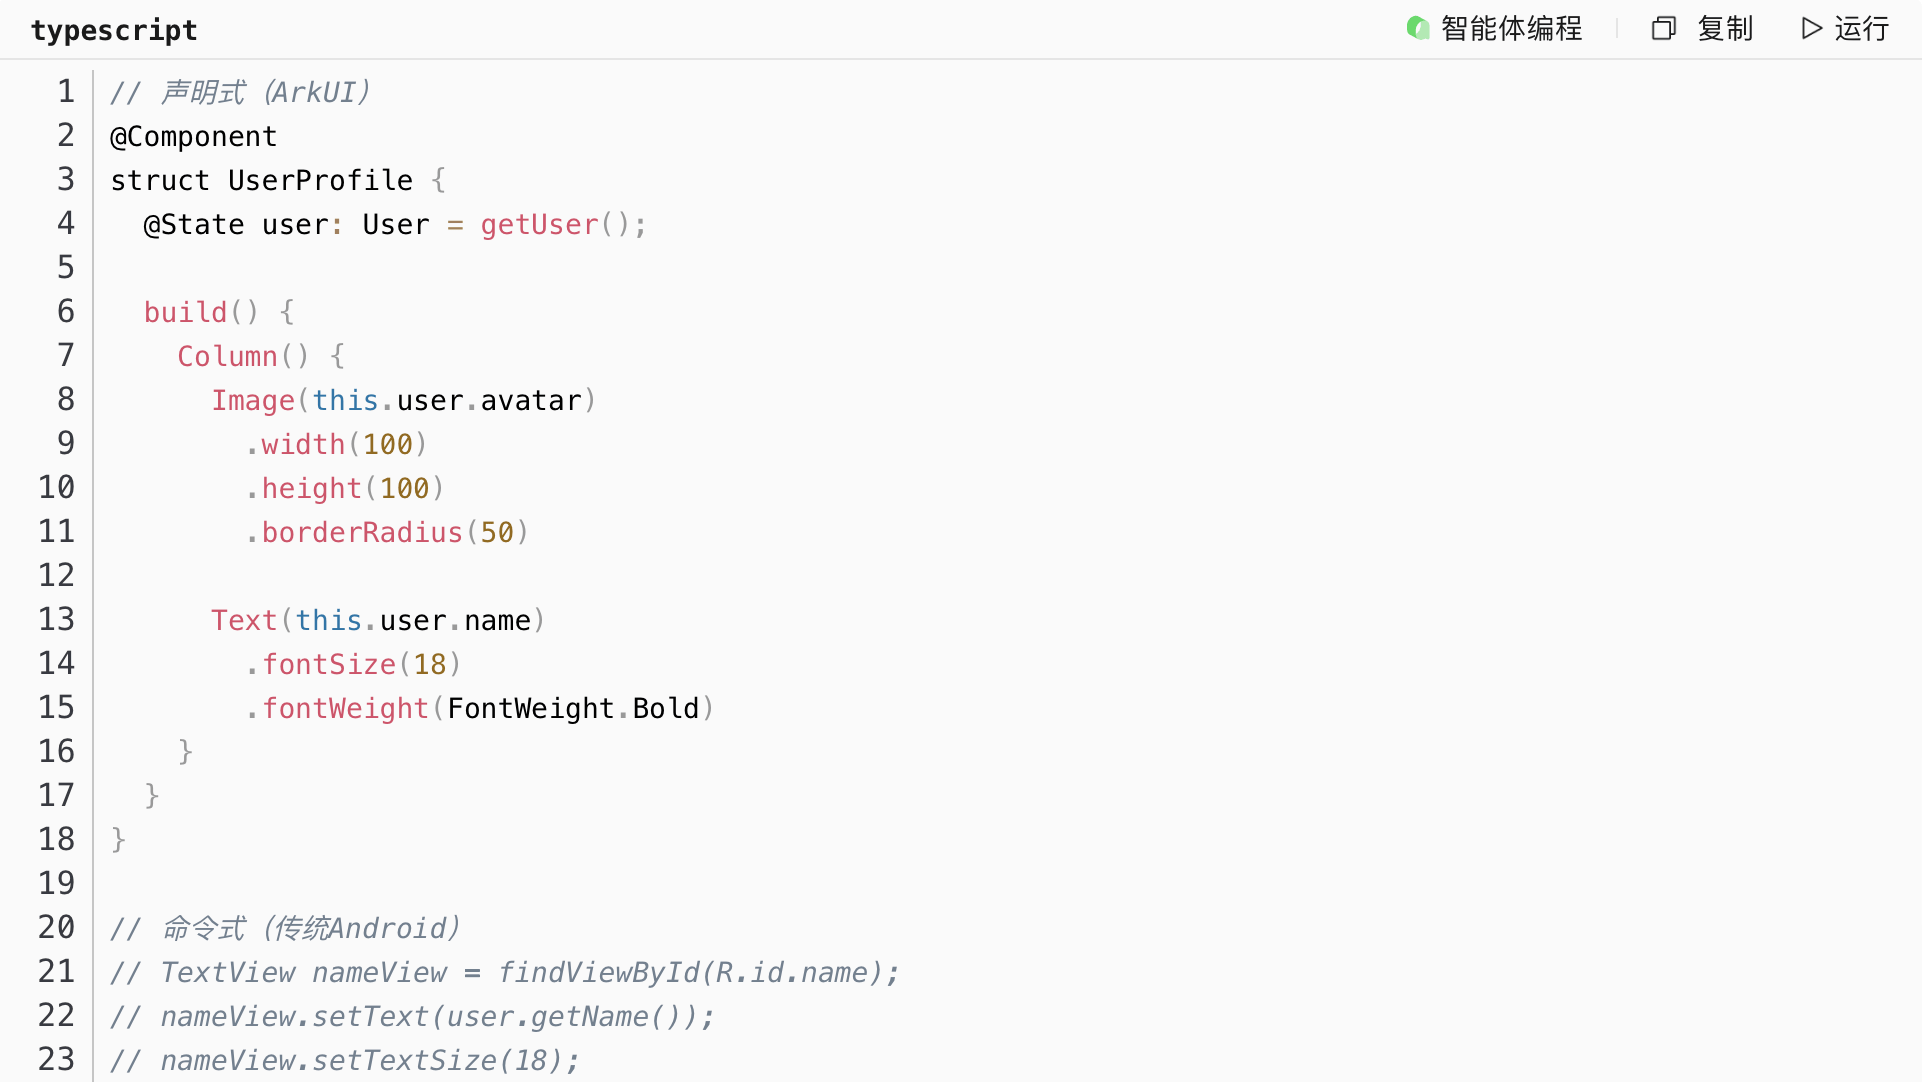
Task: Click line number 1 in gutter
Action: point(66,92)
